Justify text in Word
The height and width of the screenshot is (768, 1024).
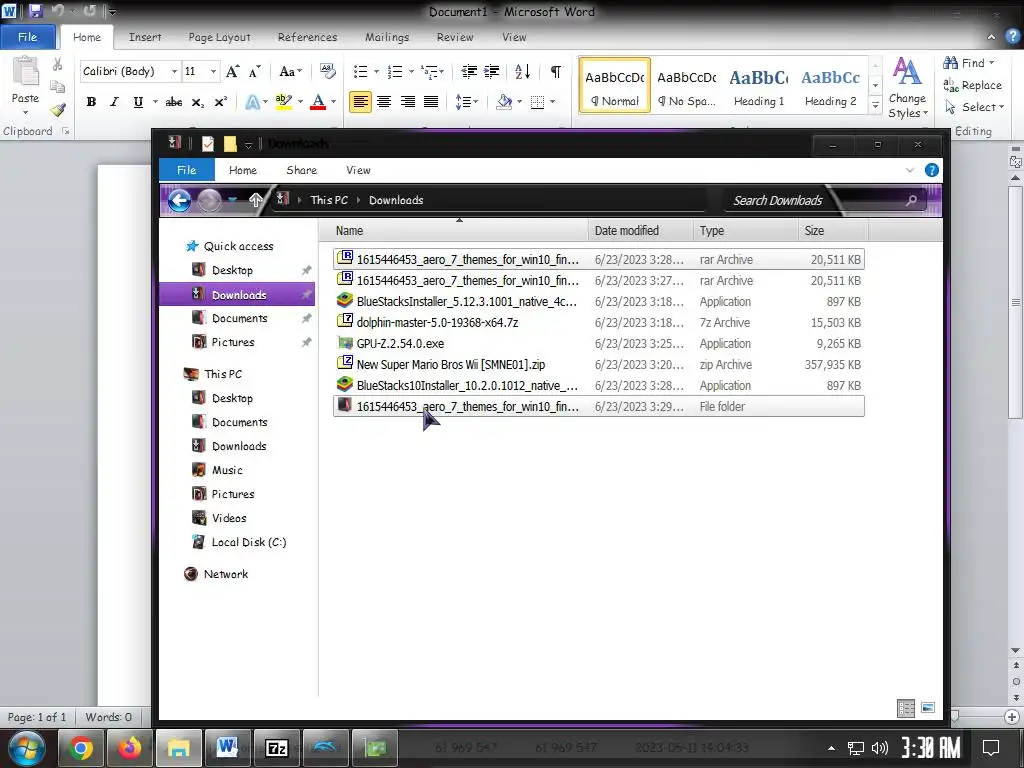click(431, 102)
